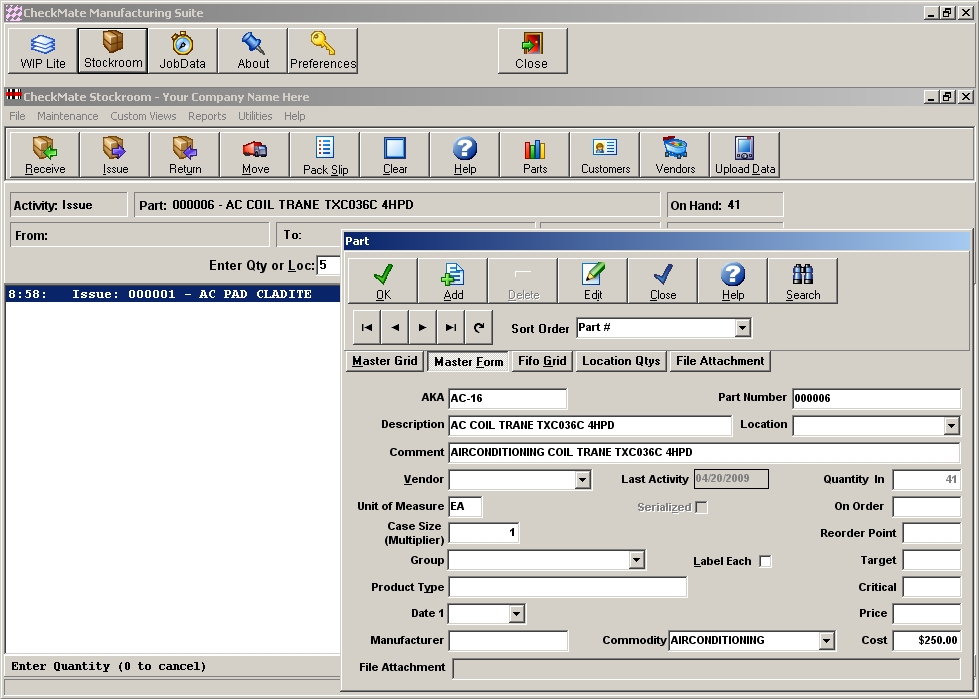Switch to the Fifo Grid tab
Screen dimensions: 979x699
point(542,361)
